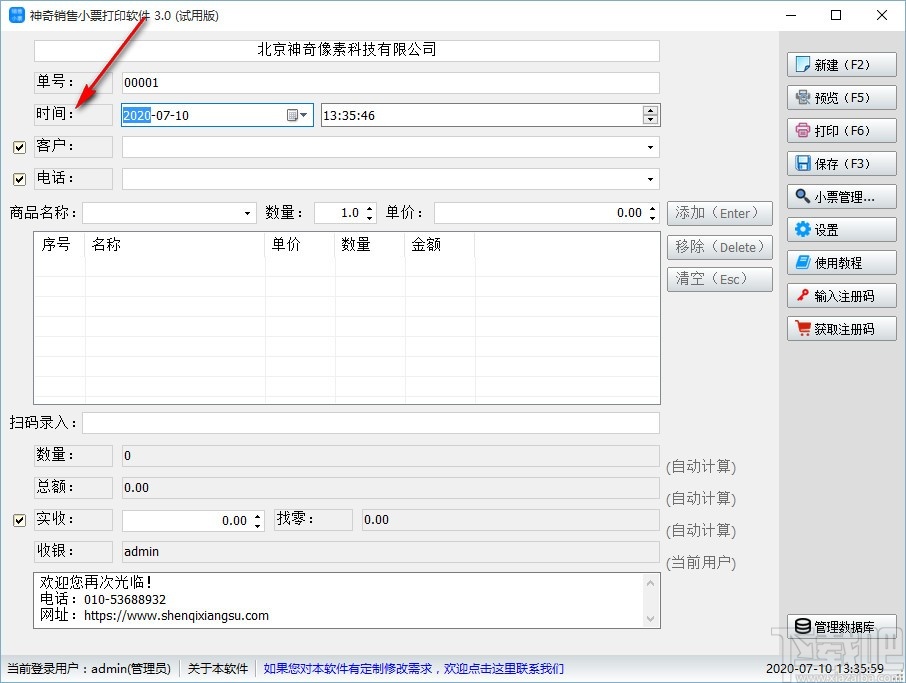Click the company name field 北京神奇像素科技有限公司

pyautogui.click(x=347, y=50)
